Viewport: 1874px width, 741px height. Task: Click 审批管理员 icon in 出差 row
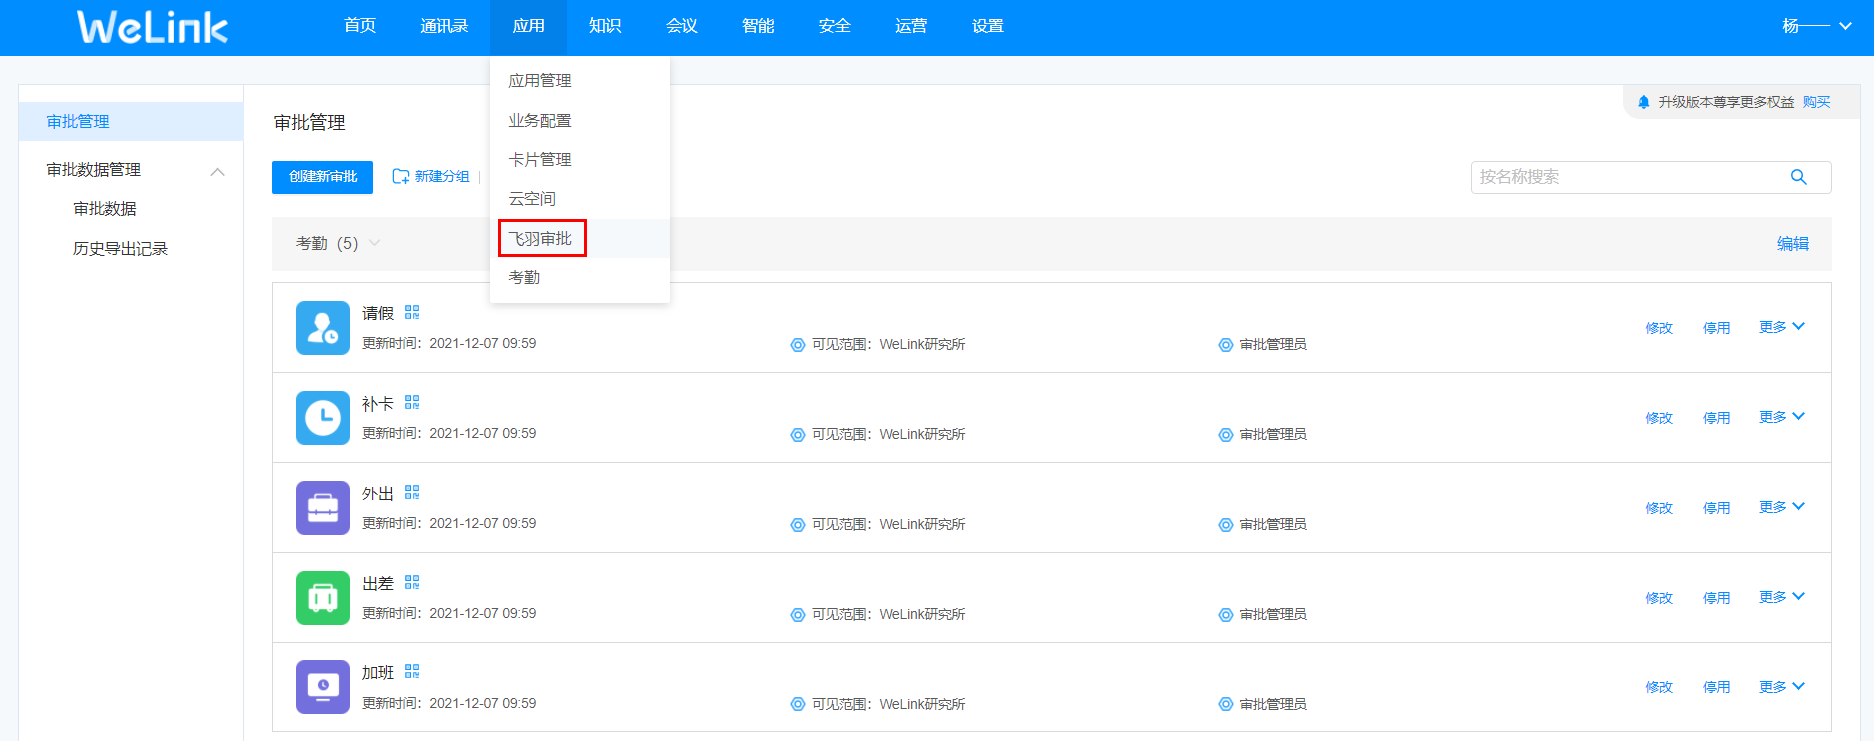[x=1226, y=615]
